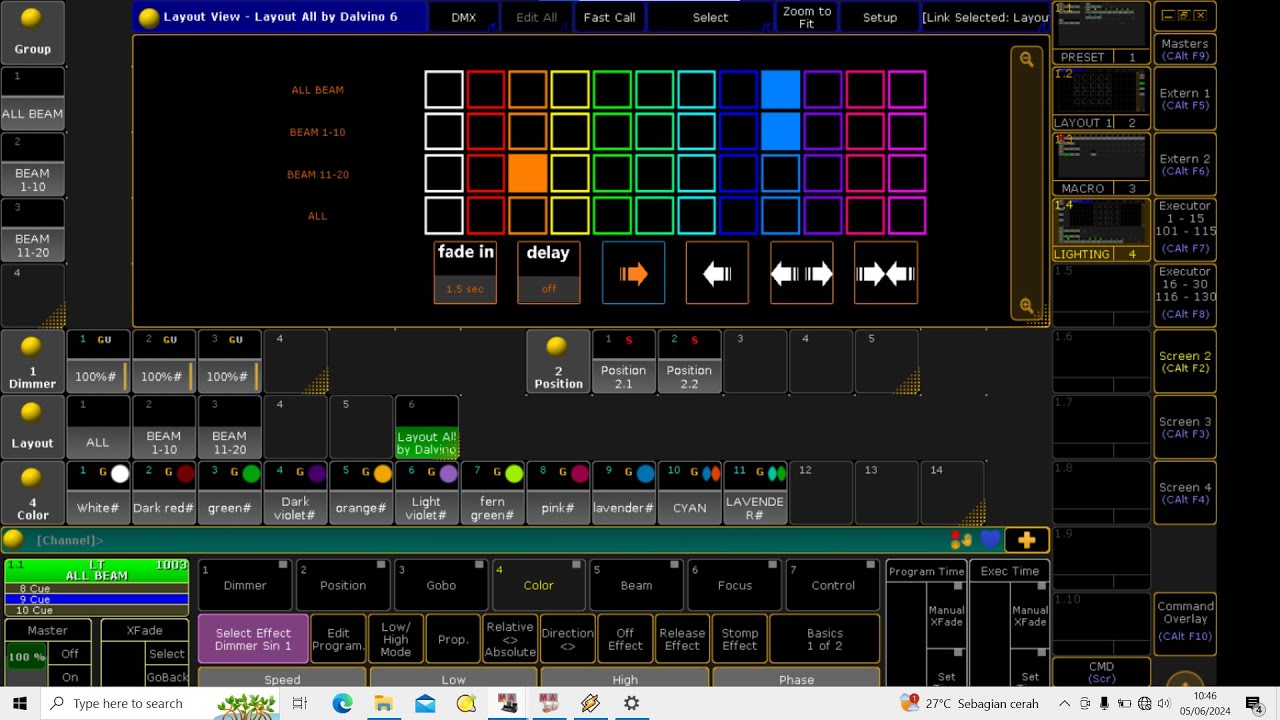Switch Master to Off
This screenshot has height=720, width=1280.
click(70, 654)
